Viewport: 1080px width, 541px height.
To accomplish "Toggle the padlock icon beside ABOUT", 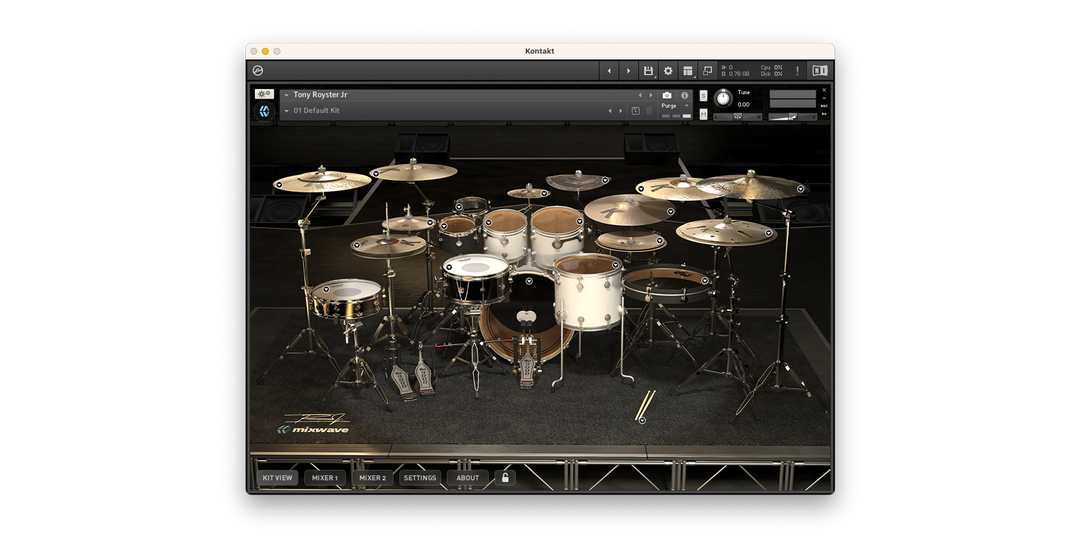I will tap(505, 478).
